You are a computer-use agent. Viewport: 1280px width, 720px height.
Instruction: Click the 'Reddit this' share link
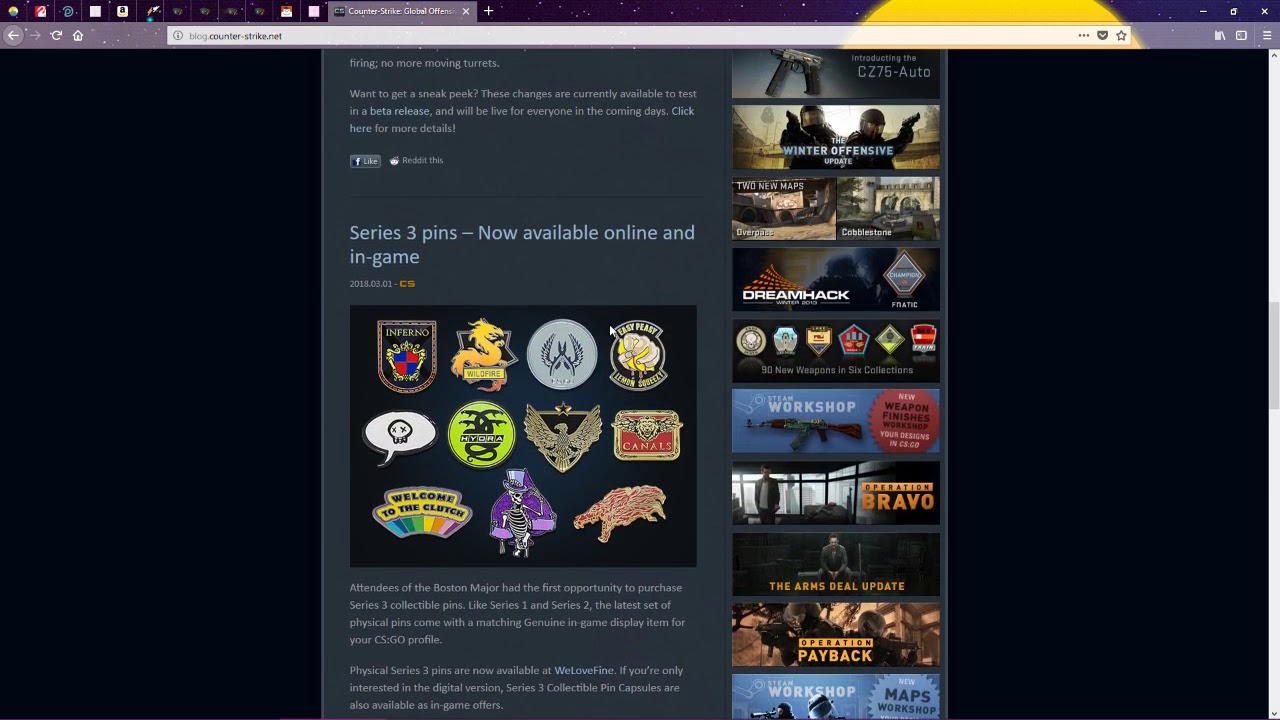click(416, 160)
